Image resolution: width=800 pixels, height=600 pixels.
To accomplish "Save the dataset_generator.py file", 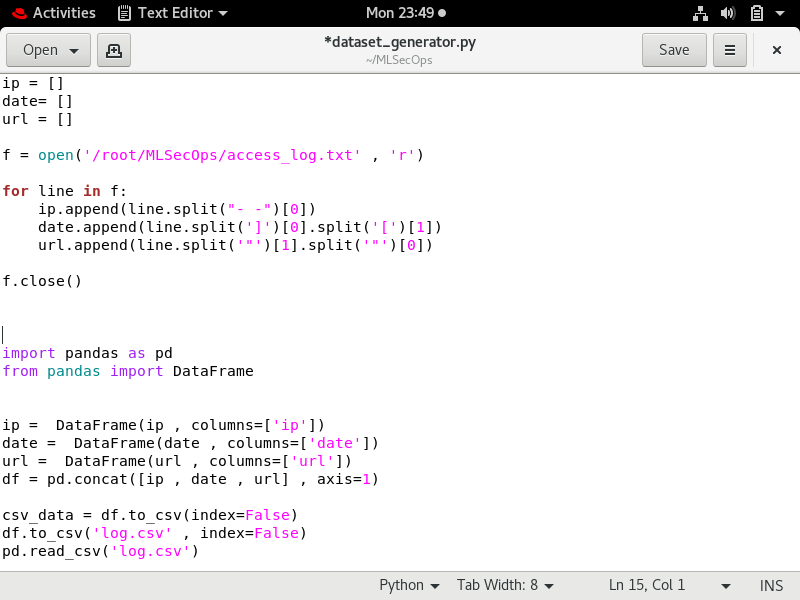I will (x=674, y=50).
